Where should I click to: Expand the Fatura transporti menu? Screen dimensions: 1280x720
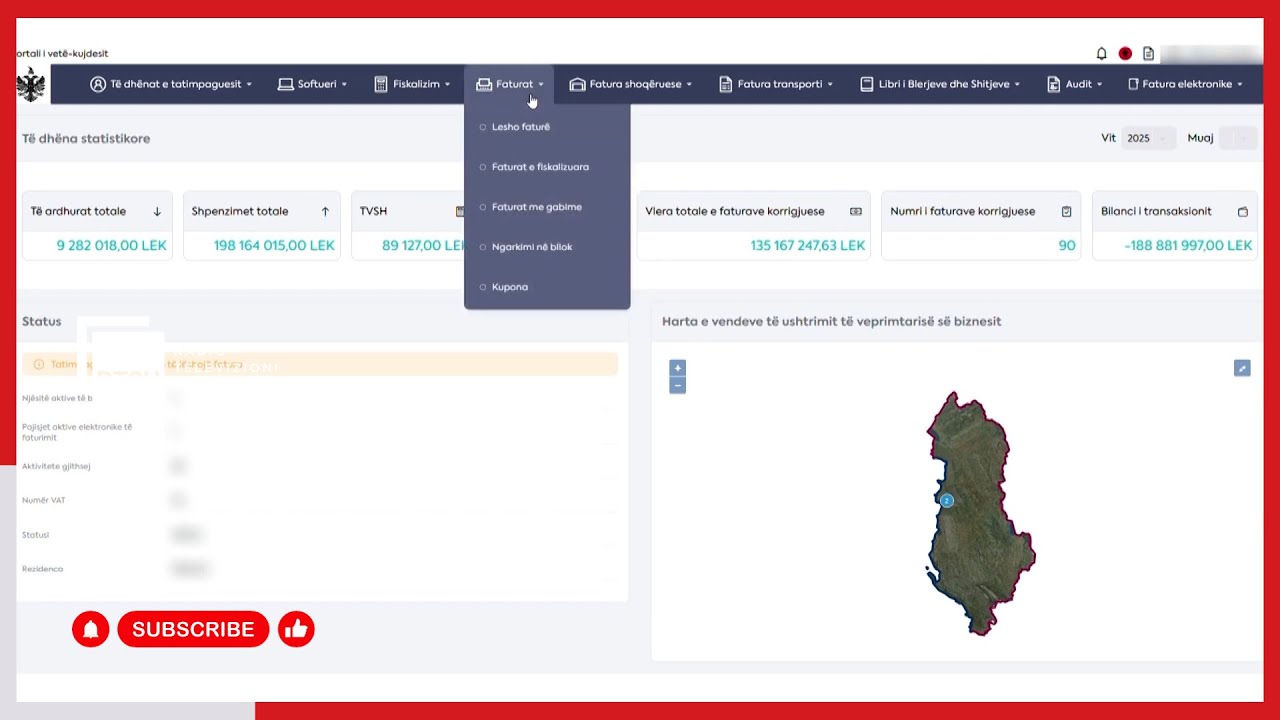[x=777, y=84]
